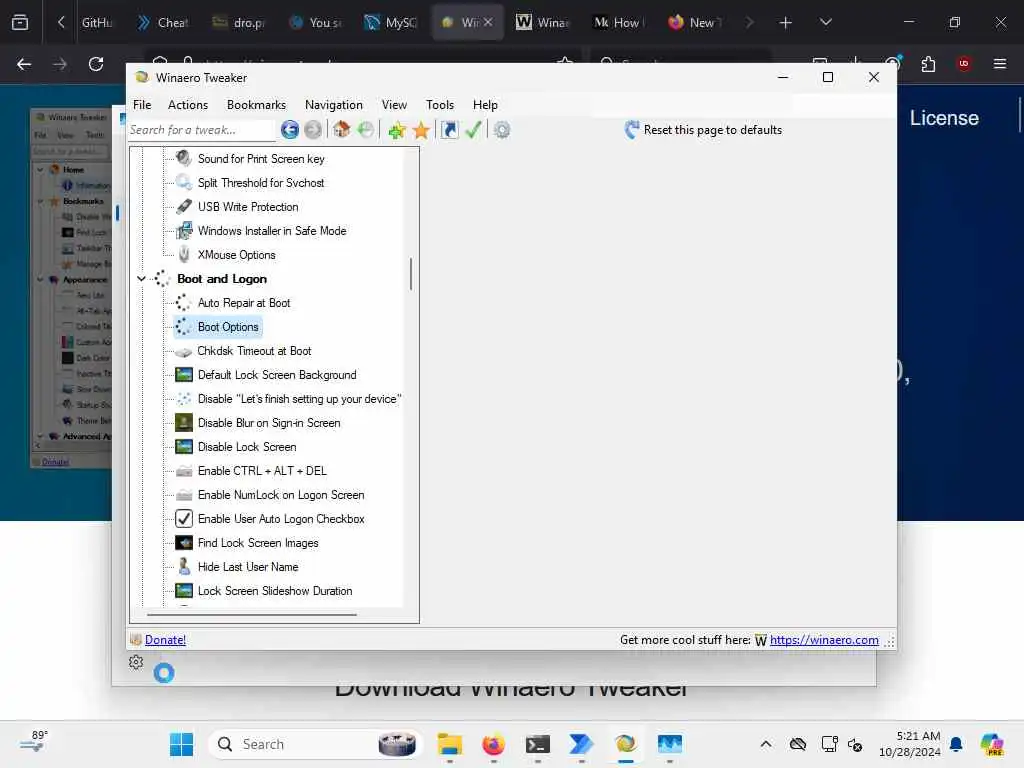1024x768 pixels.
Task: Click the License link on webpage
Action: click(944, 118)
